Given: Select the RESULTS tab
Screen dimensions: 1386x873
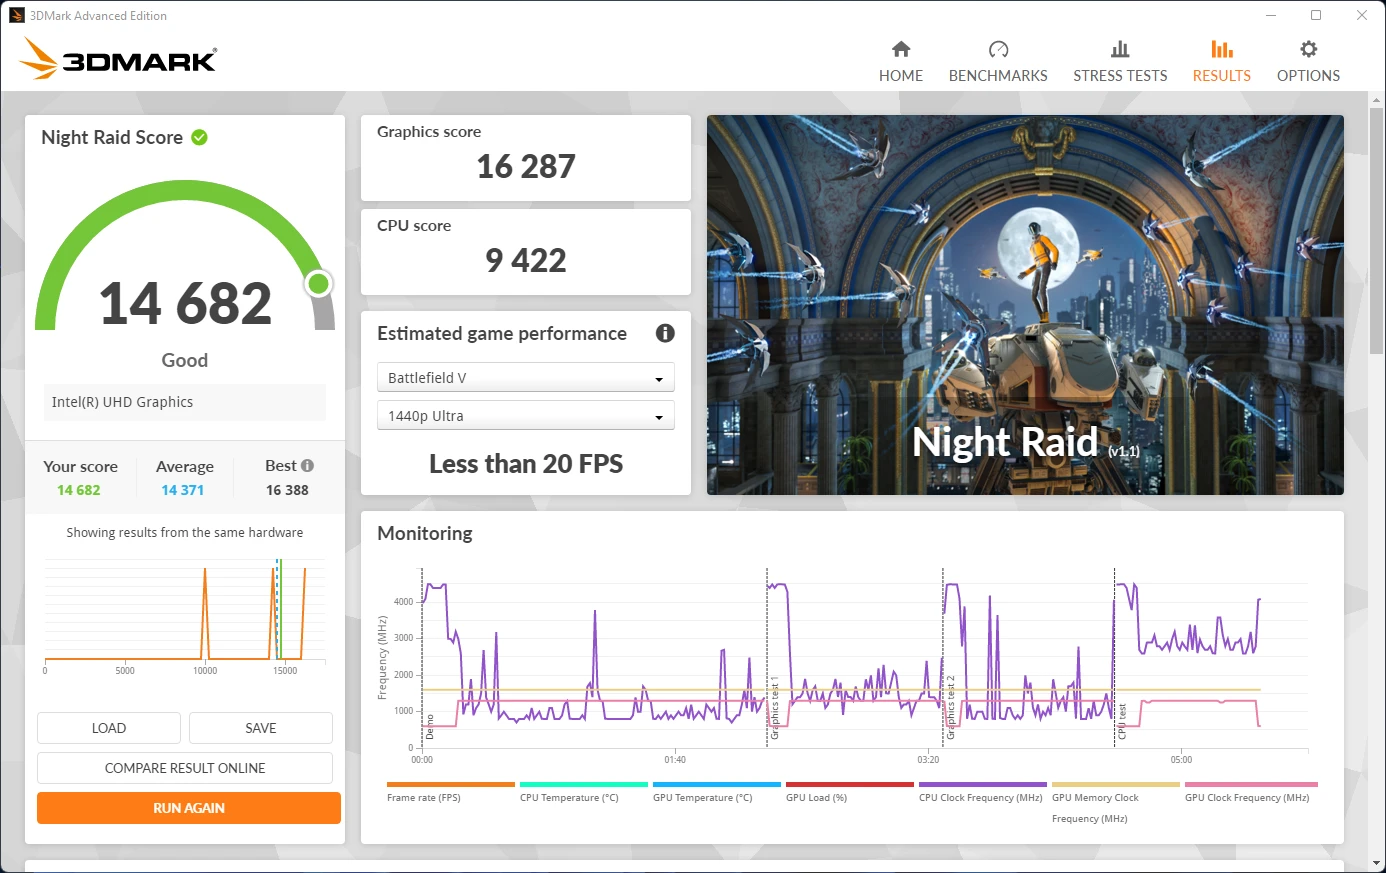Looking at the screenshot, I should point(1222,61).
